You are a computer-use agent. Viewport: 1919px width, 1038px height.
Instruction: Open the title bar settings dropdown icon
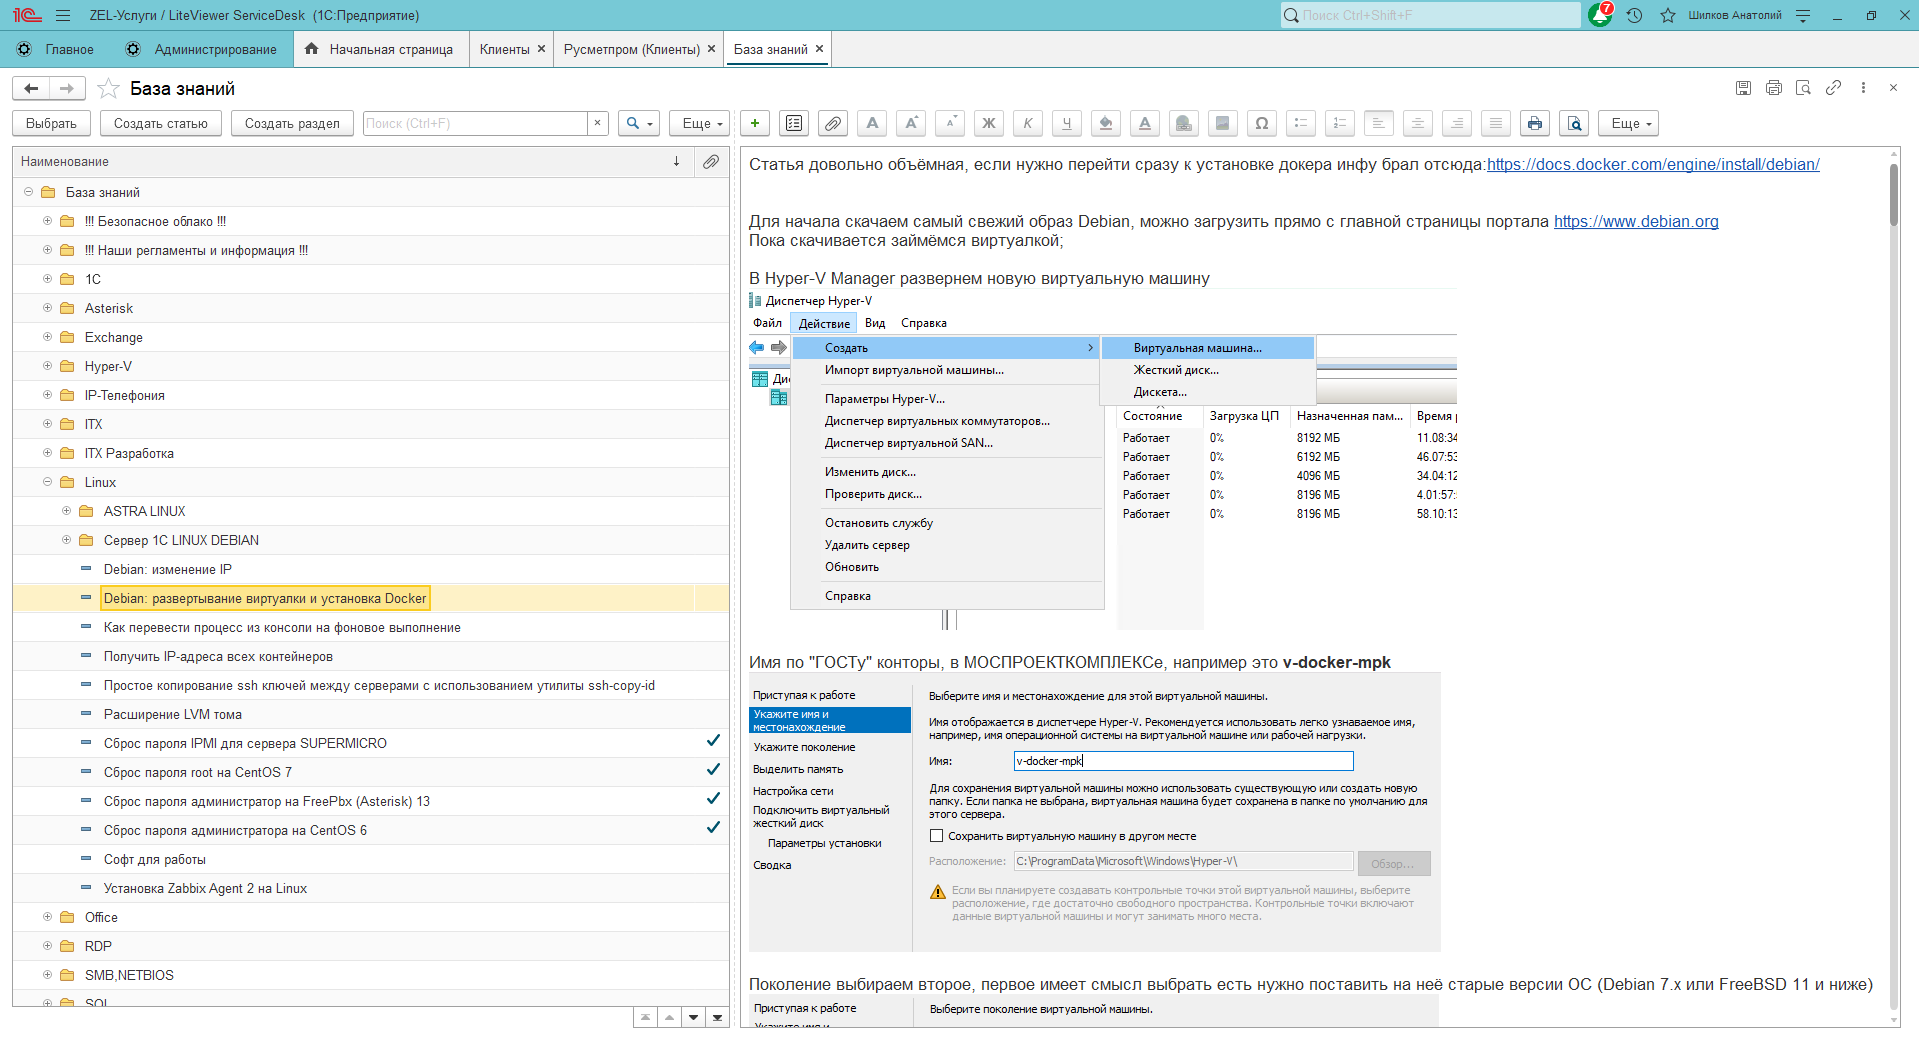point(1803,15)
